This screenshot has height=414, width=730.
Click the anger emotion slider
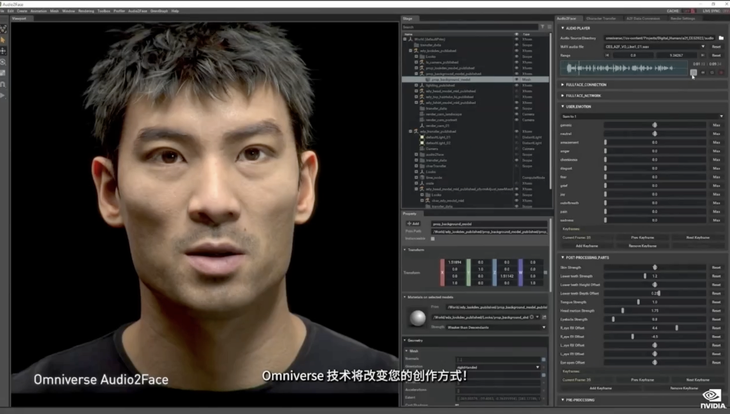click(x=655, y=151)
